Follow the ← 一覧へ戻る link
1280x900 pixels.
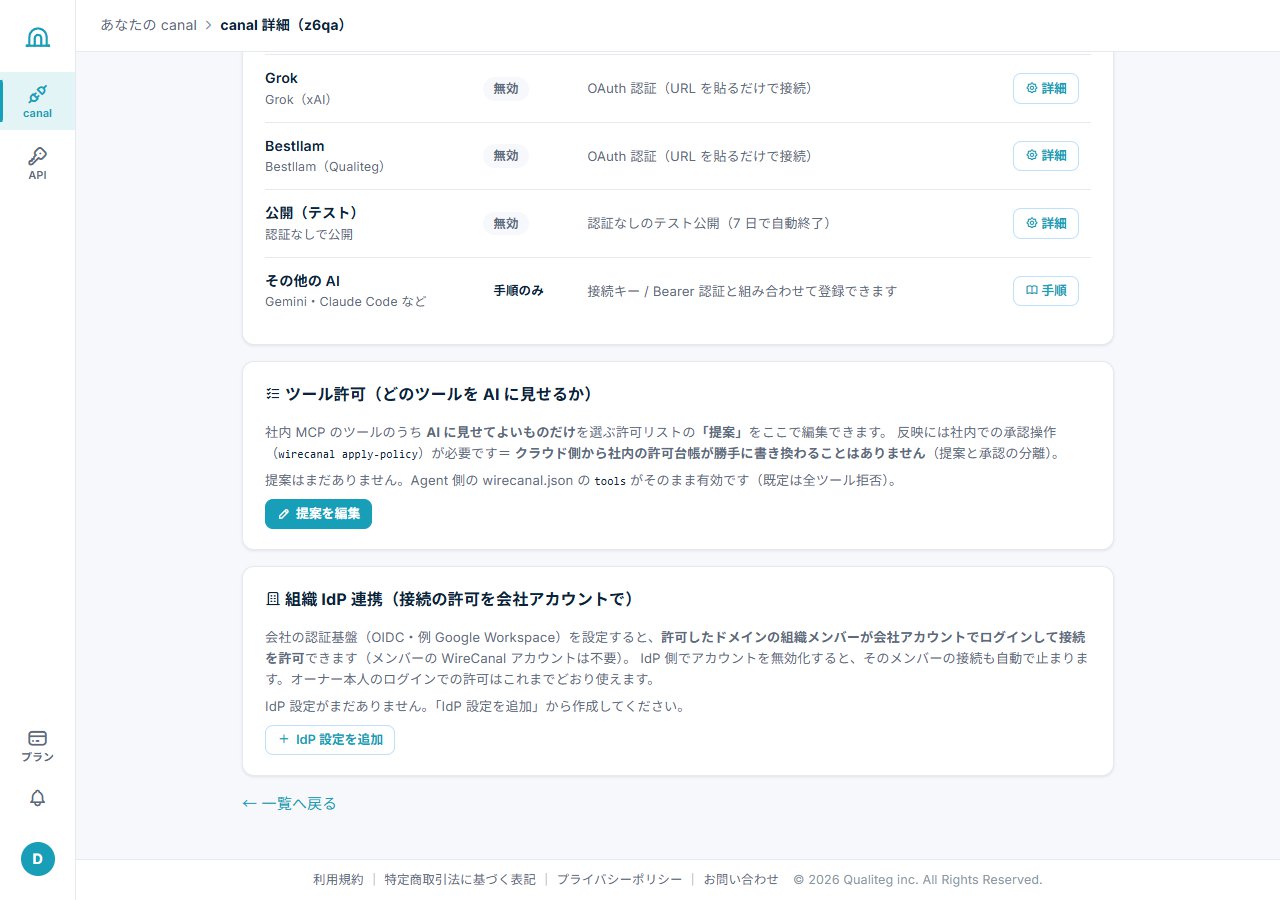(x=290, y=803)
